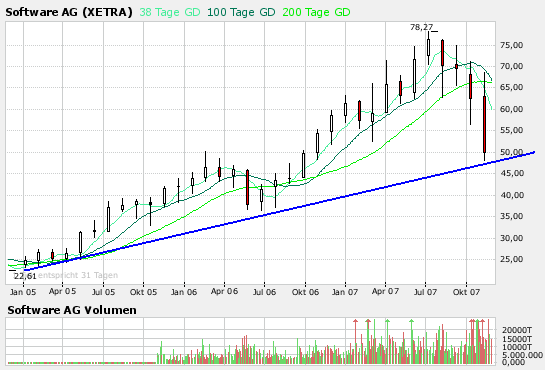Screen dimensions: 545x370
Task: Click the 40,00 price axis label
Action: point(511,195)
